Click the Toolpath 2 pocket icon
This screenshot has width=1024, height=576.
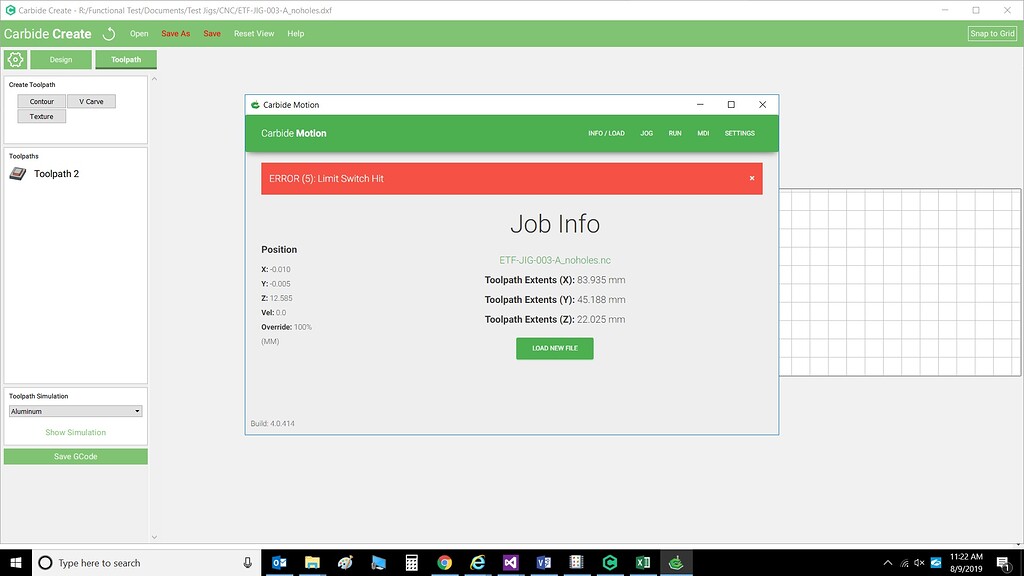(18, 174)
